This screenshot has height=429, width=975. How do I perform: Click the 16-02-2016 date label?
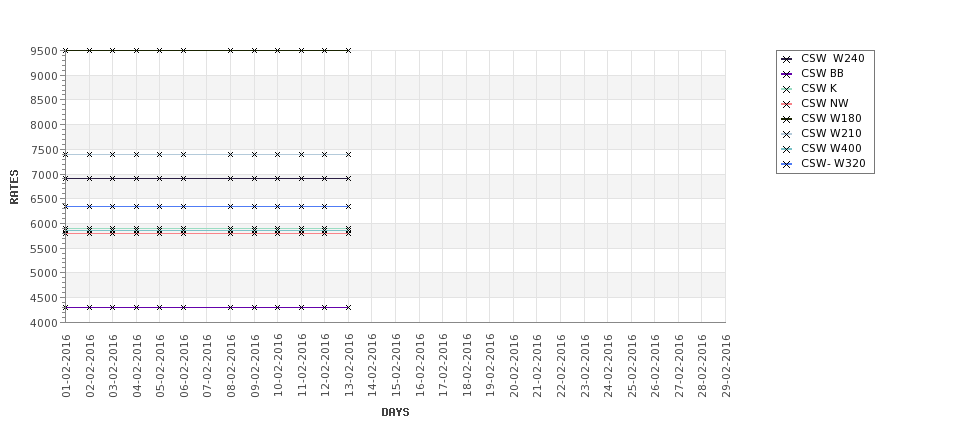(419, 366)
